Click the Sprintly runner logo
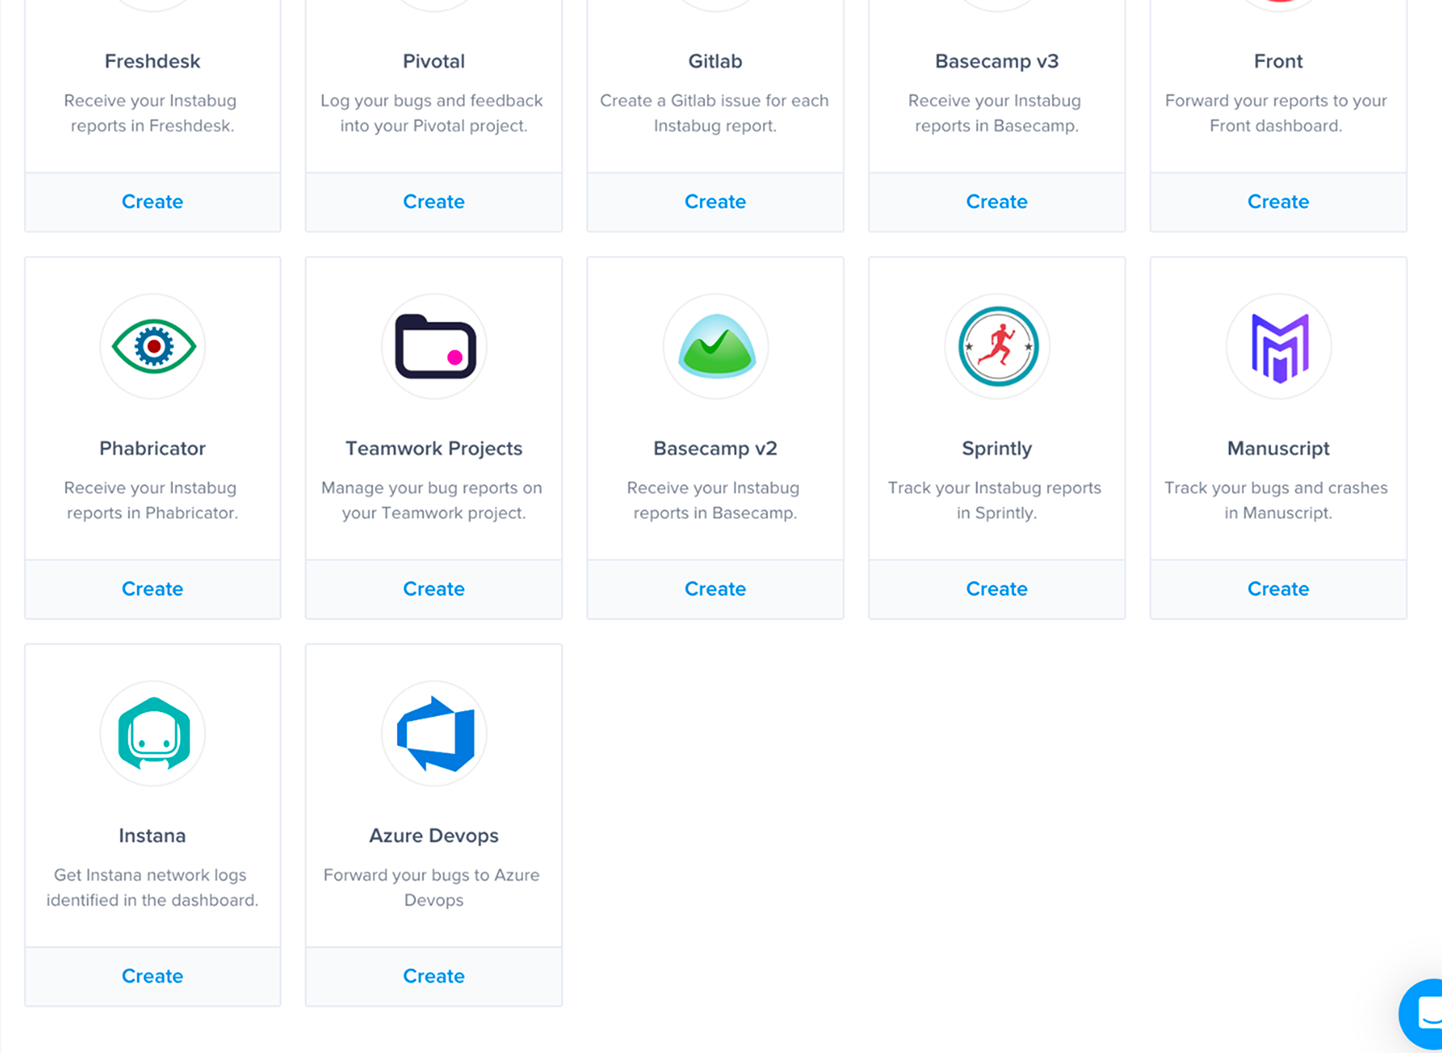The height and width of the screenshot is (1053, 1442). pos(998,347)
